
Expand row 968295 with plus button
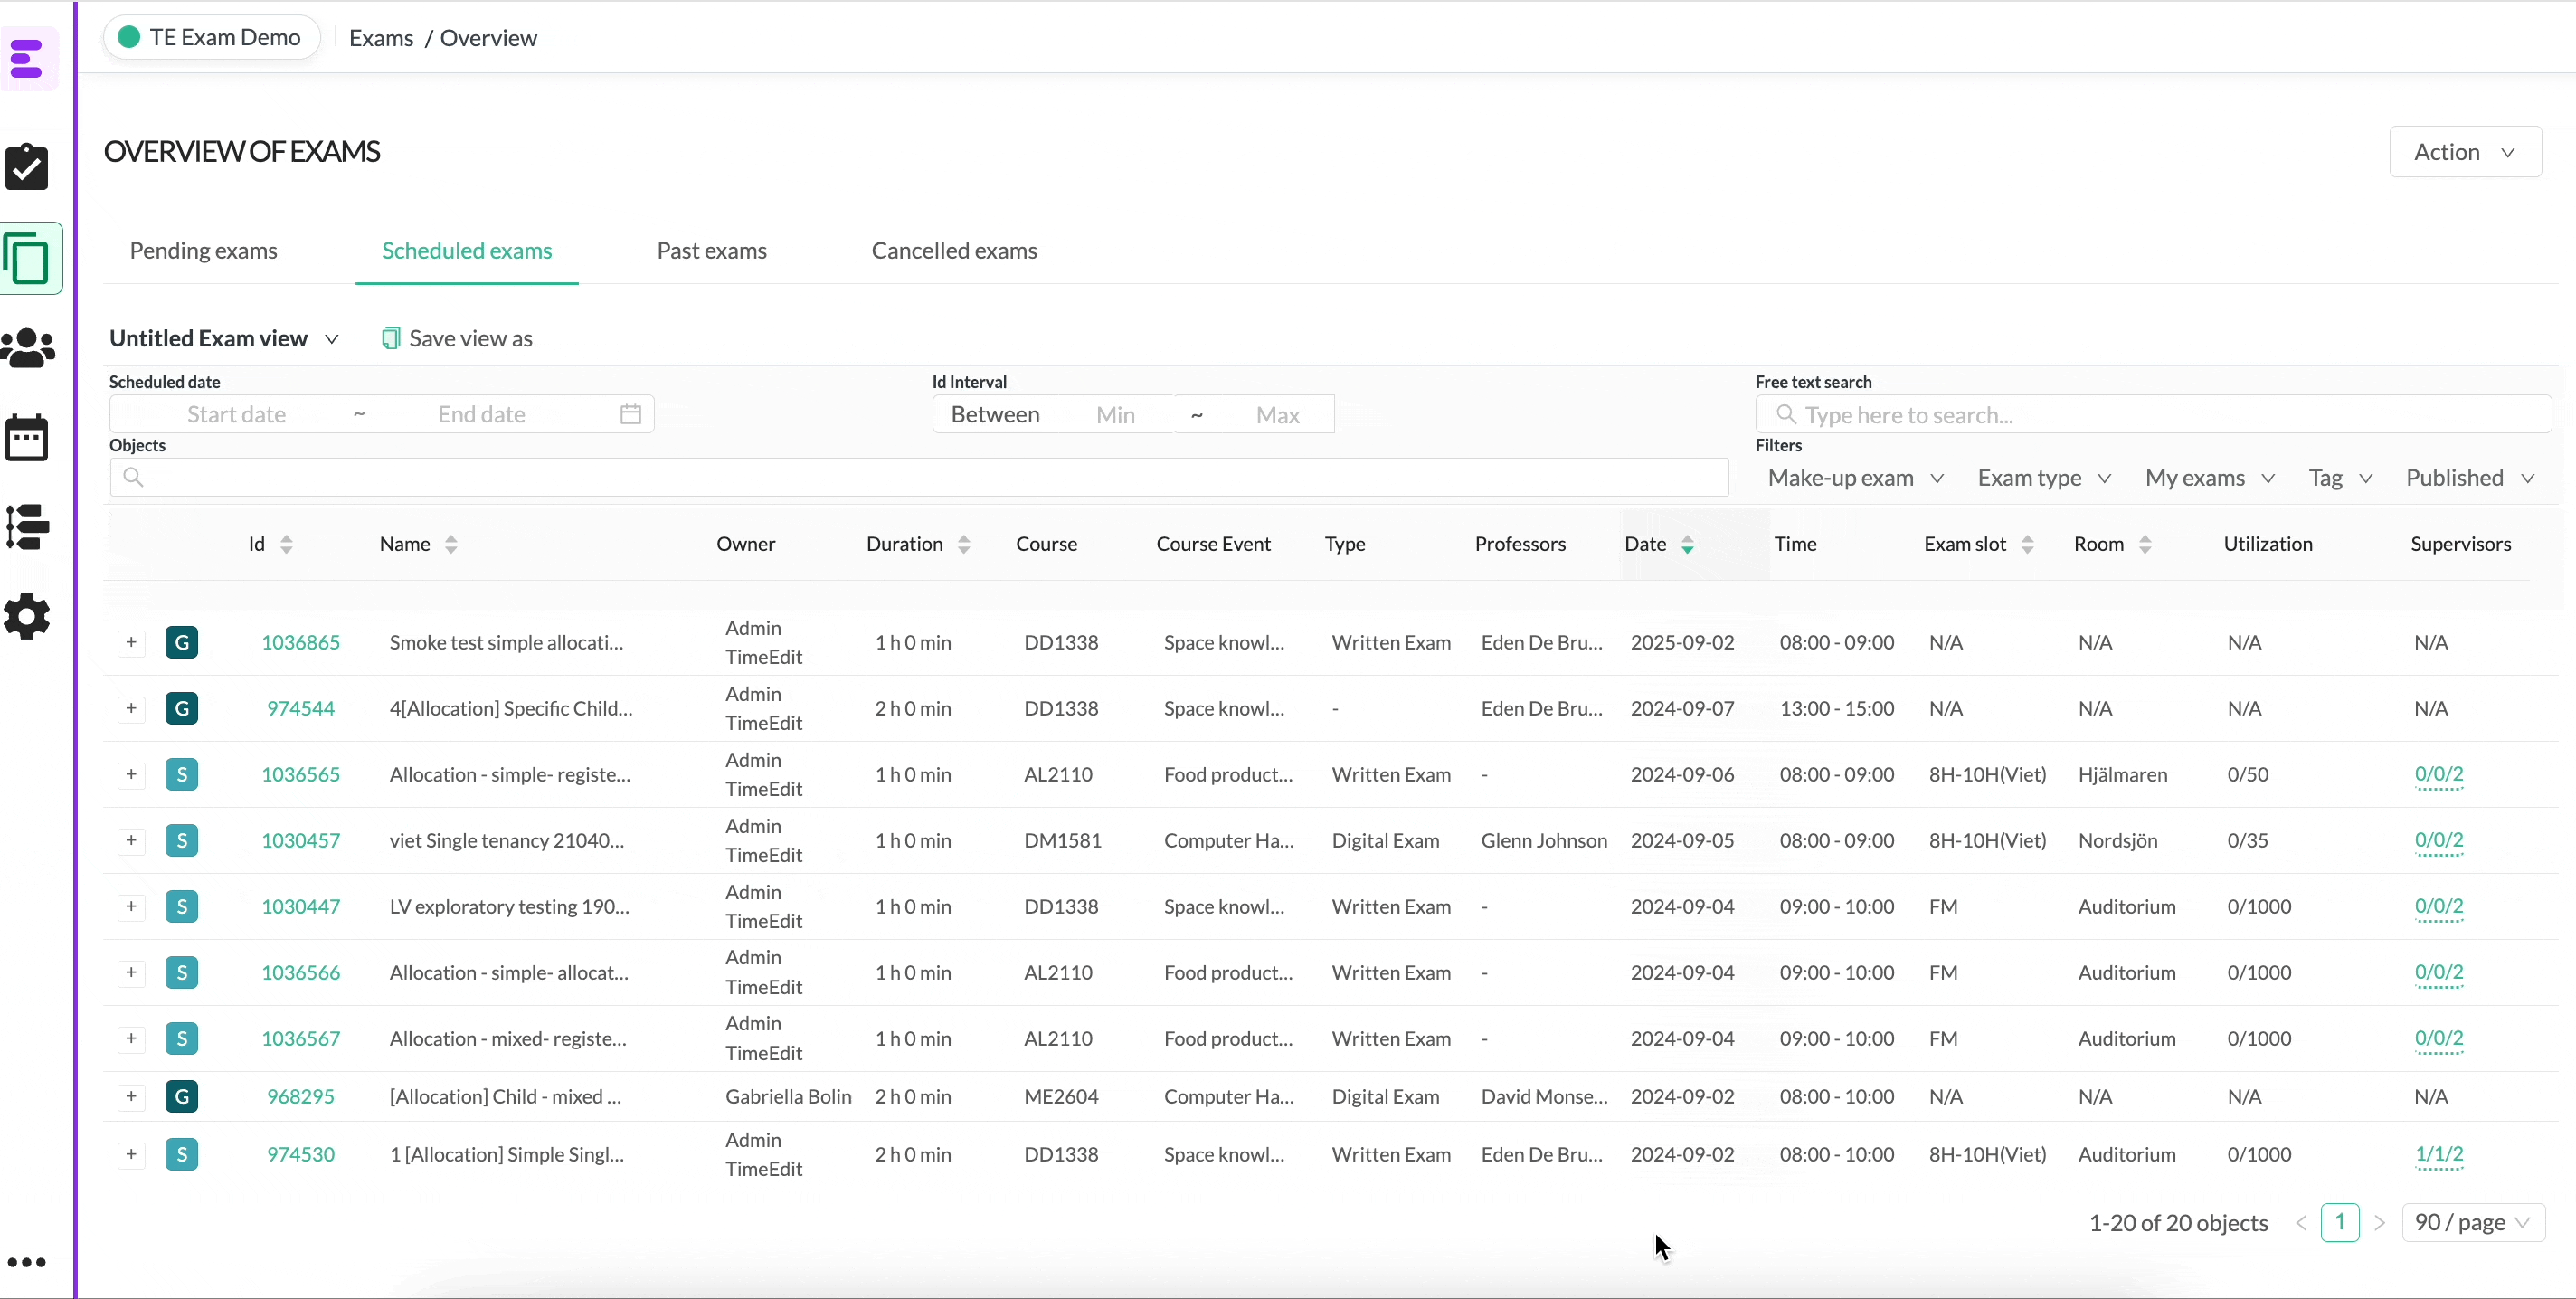(131, 1096)
